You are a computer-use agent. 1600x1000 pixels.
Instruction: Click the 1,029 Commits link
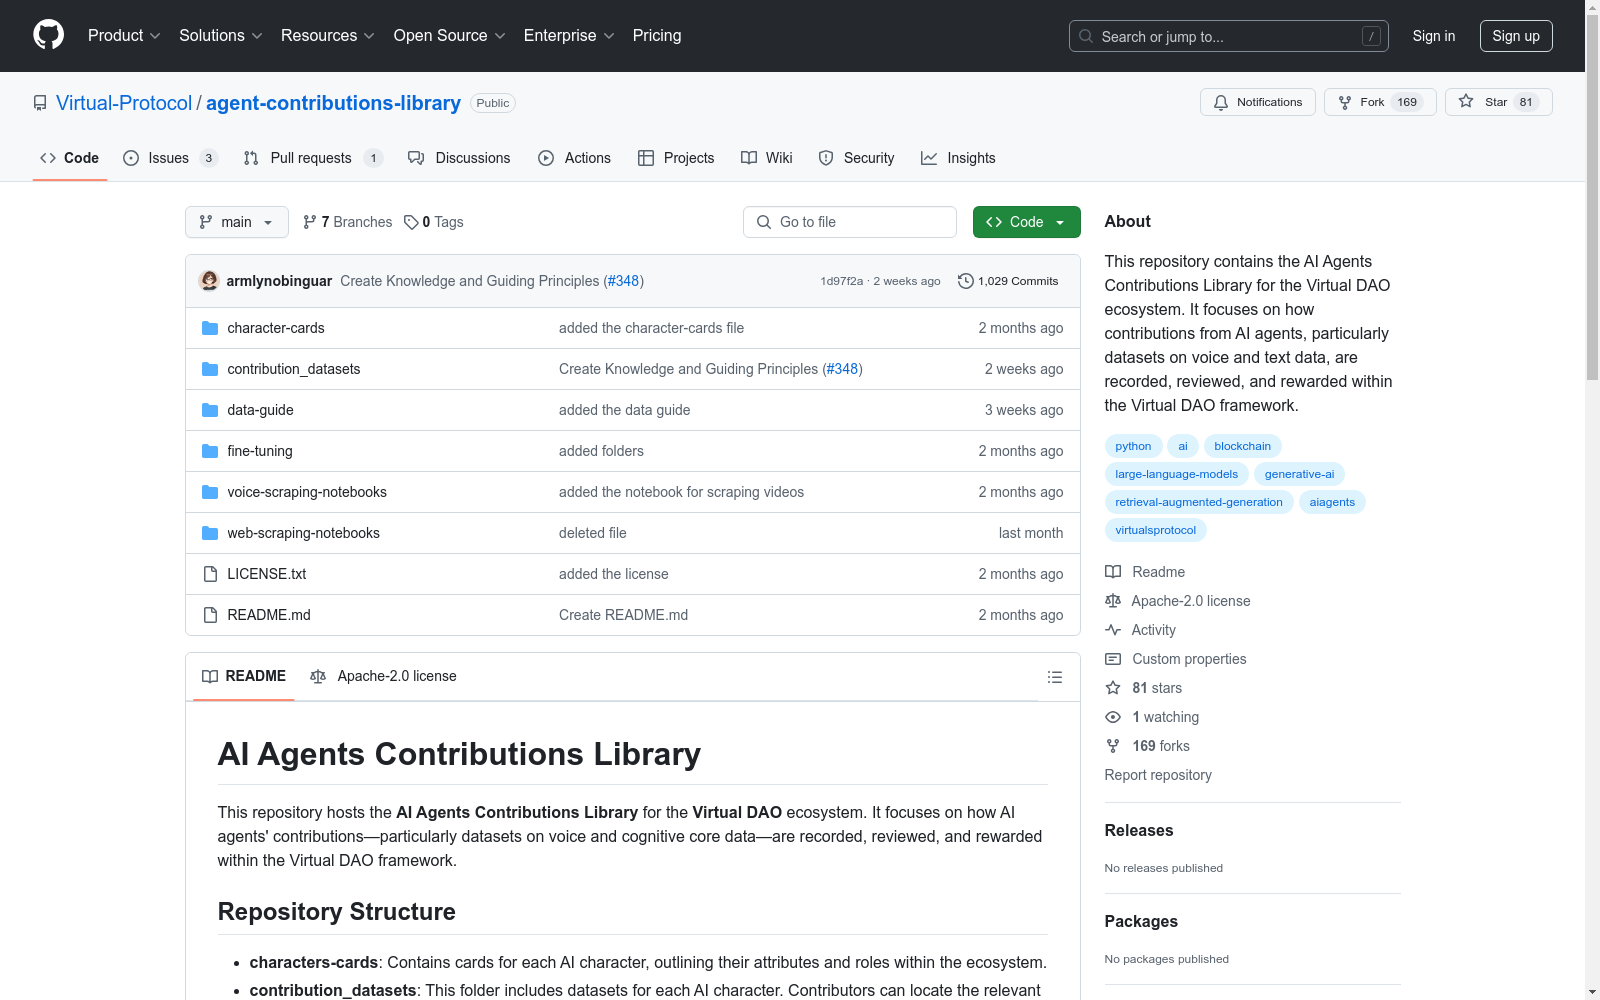pyautogui.click(x=1008, y=281)
